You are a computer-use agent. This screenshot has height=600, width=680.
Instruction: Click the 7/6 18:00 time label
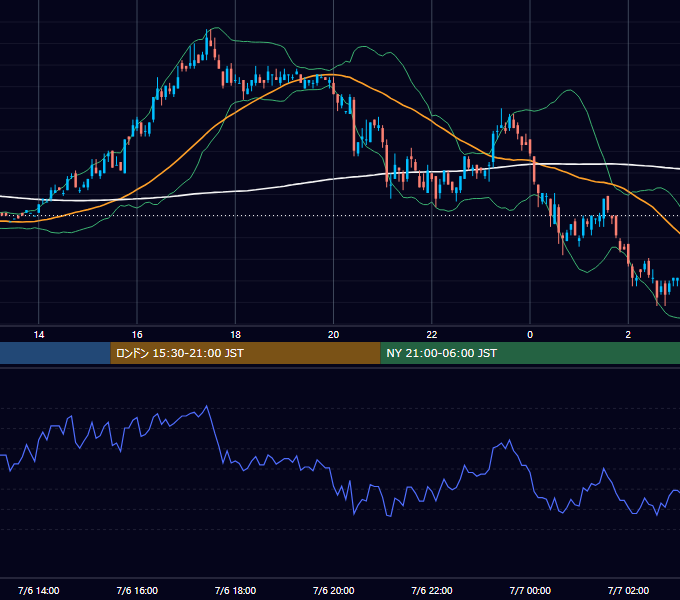tap(235, 590)
